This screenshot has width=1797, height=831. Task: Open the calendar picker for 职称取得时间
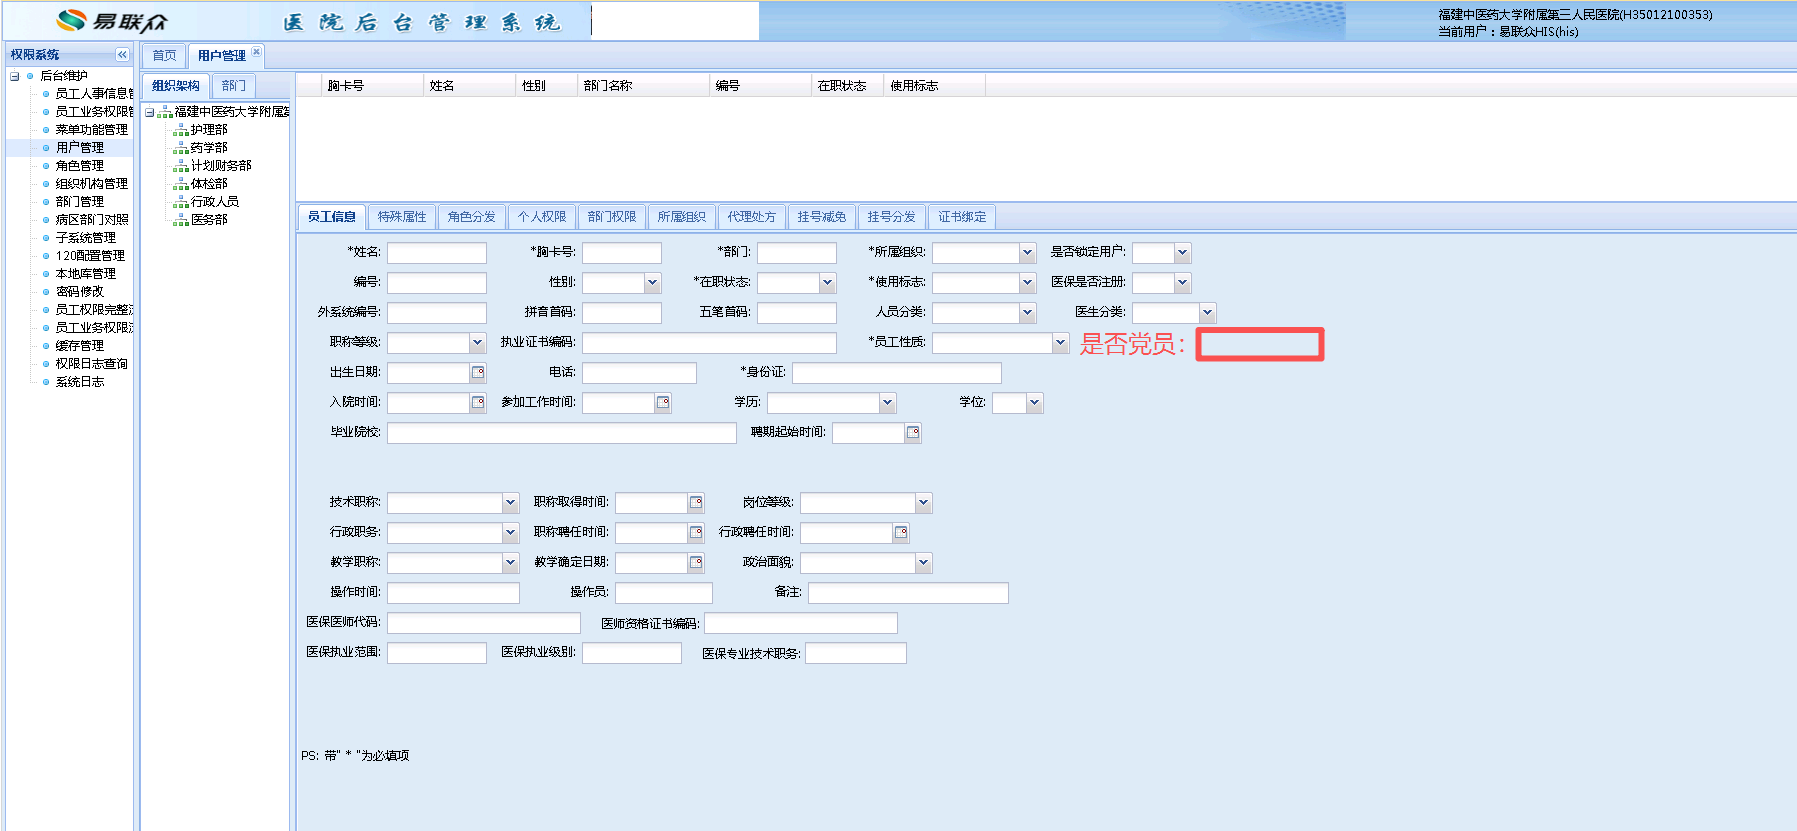coord(696,503)
